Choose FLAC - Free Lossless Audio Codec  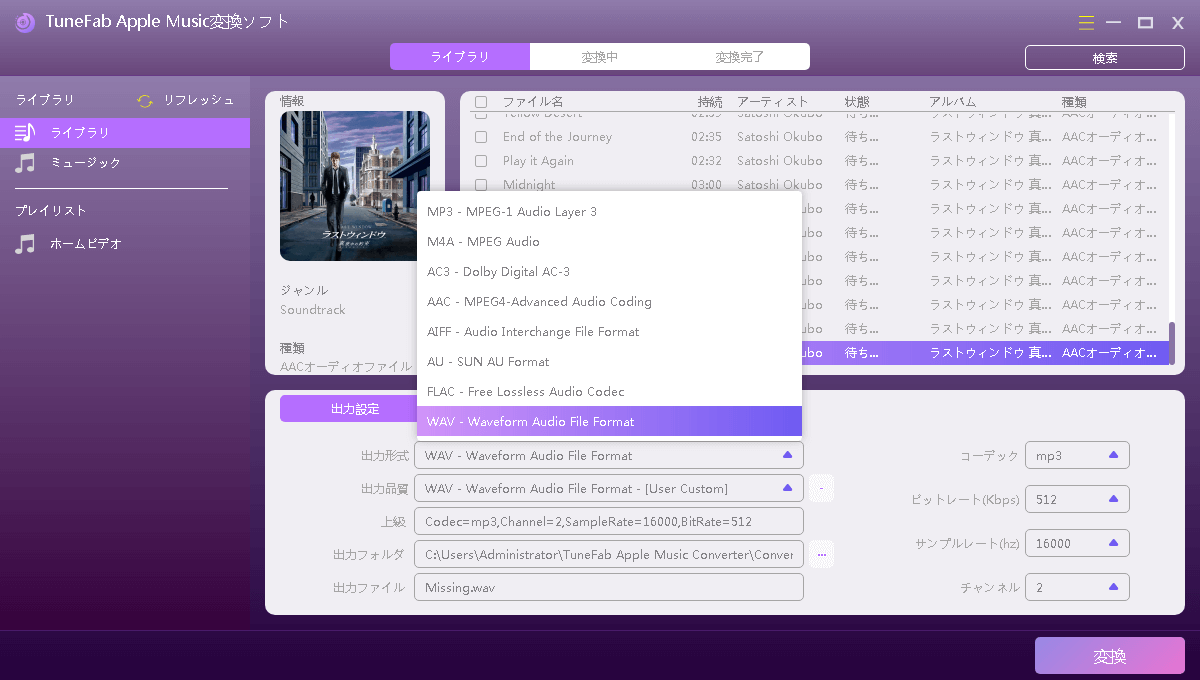(x=609, y=391)
